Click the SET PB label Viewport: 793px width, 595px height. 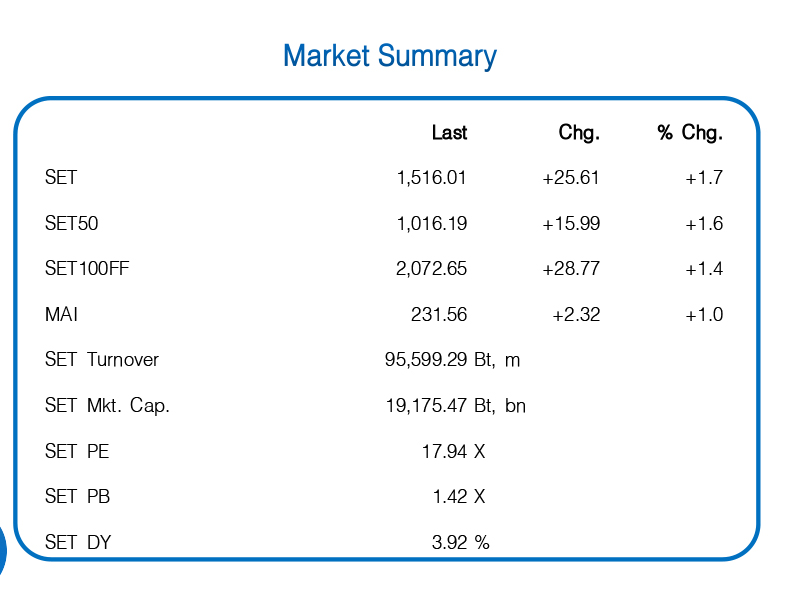pos(77,497)
